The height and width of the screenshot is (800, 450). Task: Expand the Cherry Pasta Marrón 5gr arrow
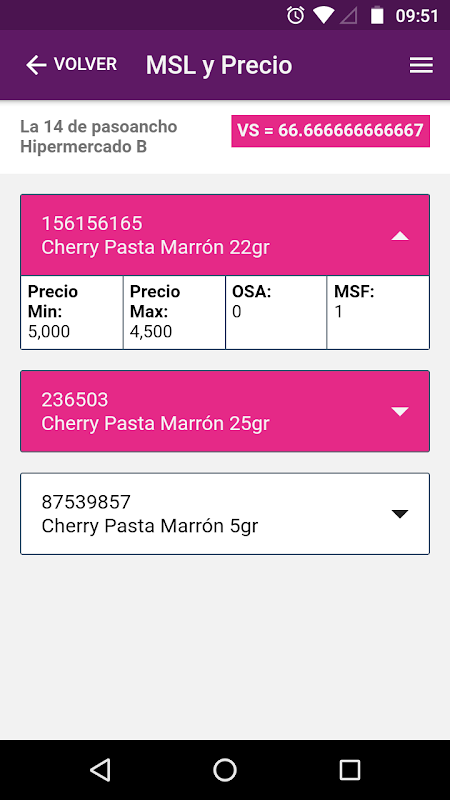(x=399, y=514)
